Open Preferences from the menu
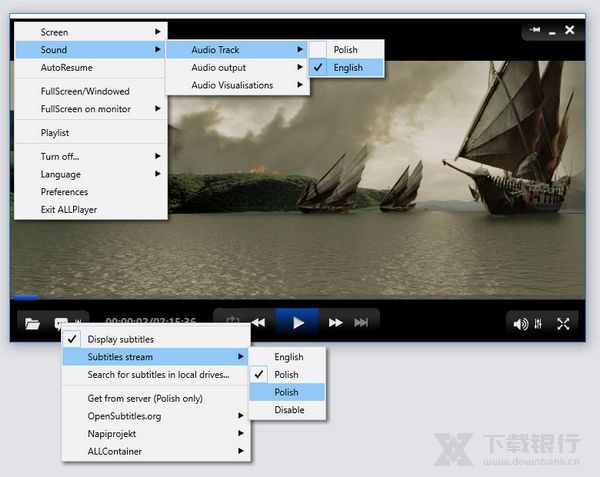 tap(64, 192)
